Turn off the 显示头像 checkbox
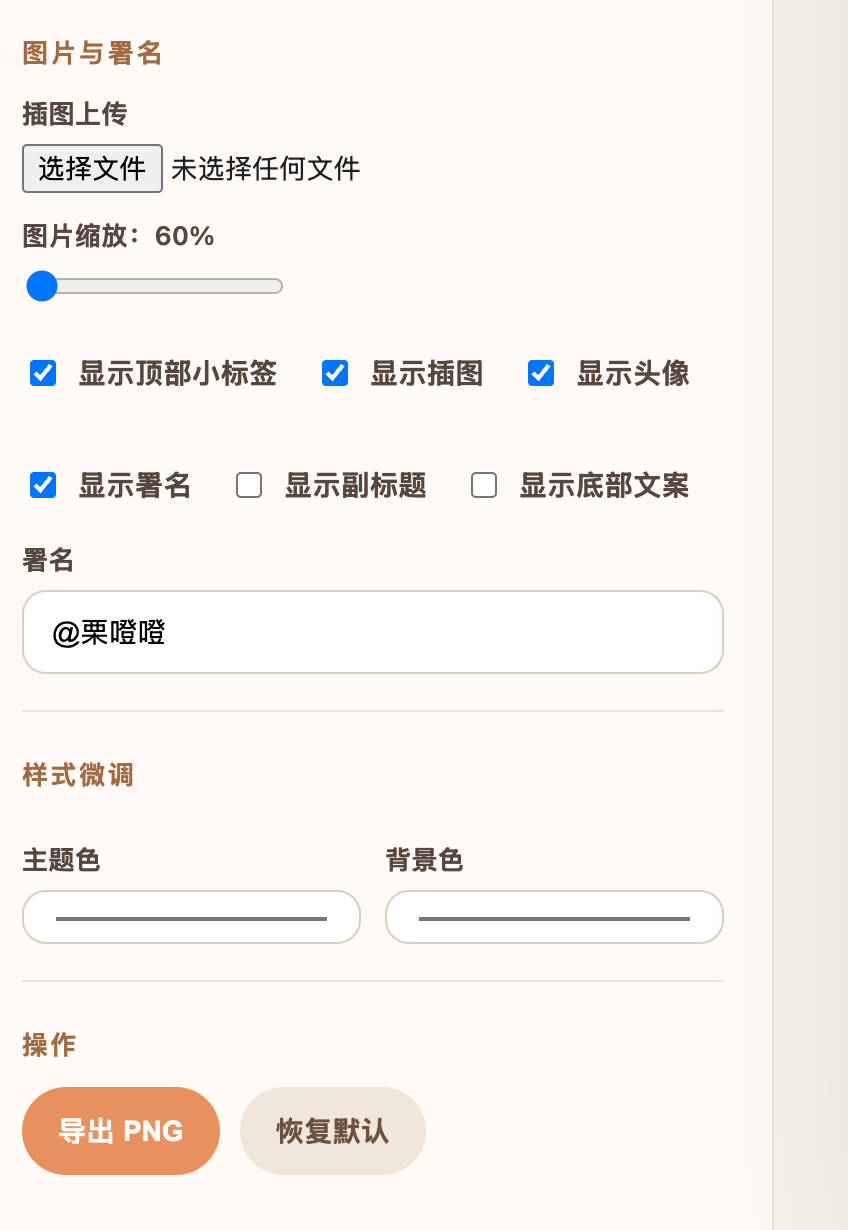Screen dimensions: 848x1230 pos(541,374)
